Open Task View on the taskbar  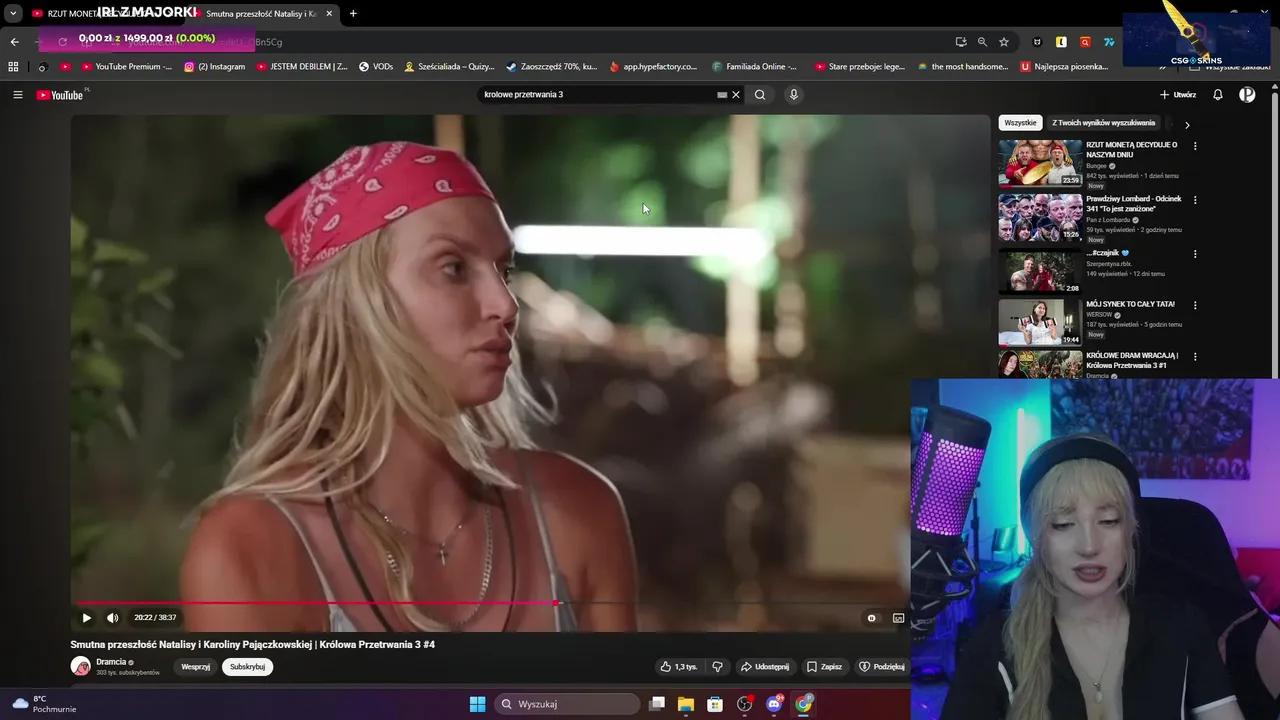click(657, 704)
